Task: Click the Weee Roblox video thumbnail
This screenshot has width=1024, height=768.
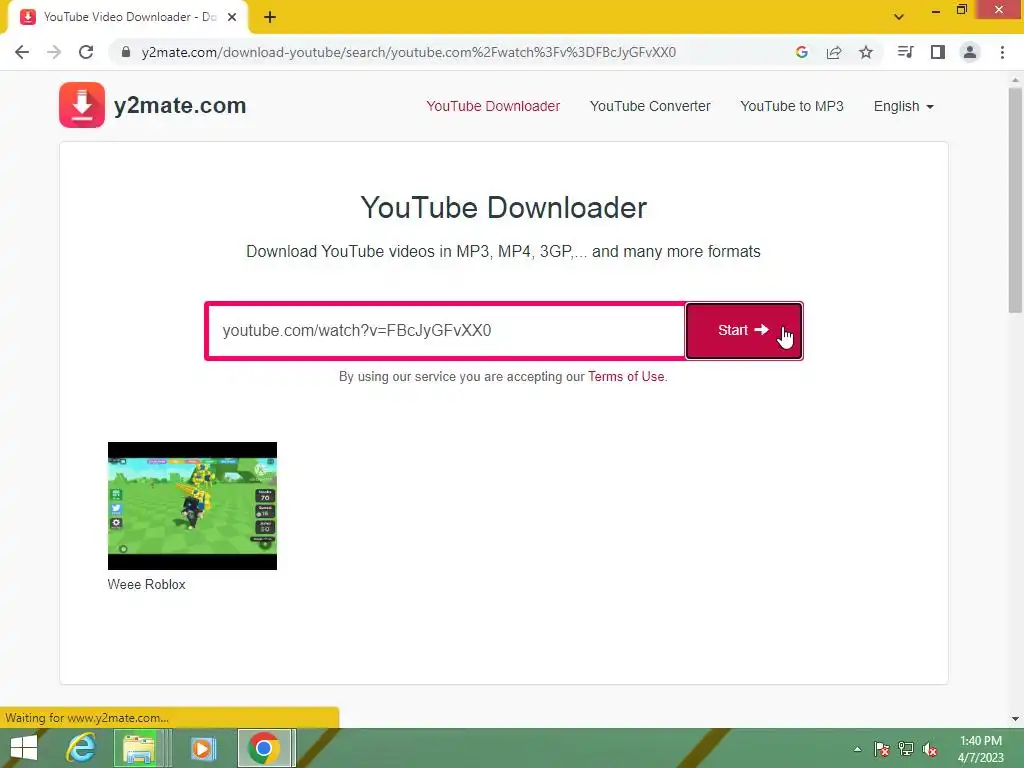Action: (x=192, y=505)
